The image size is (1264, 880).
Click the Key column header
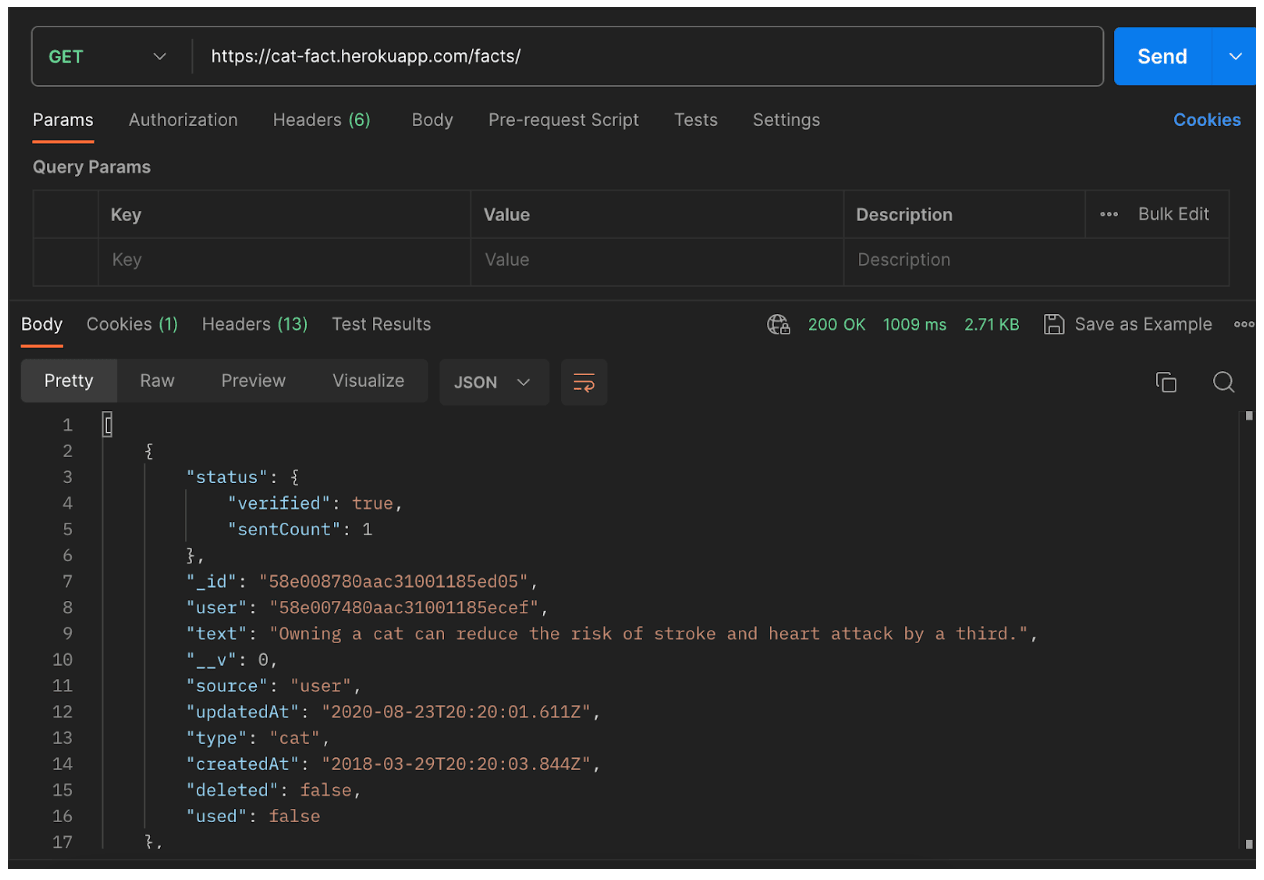[126, 214]
